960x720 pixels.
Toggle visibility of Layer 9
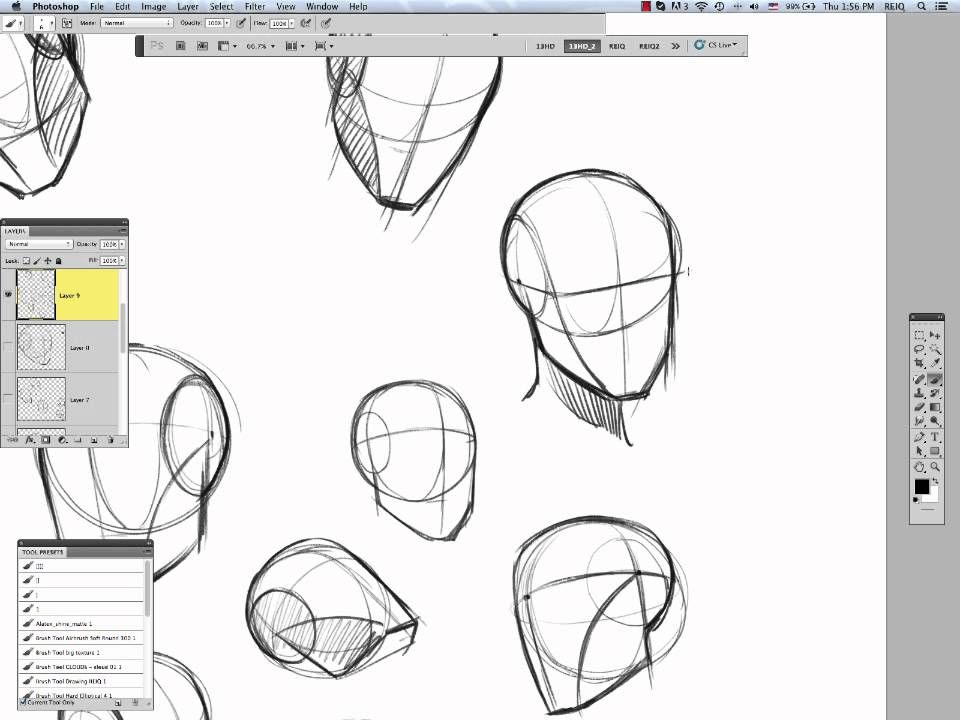coord(8,294)
